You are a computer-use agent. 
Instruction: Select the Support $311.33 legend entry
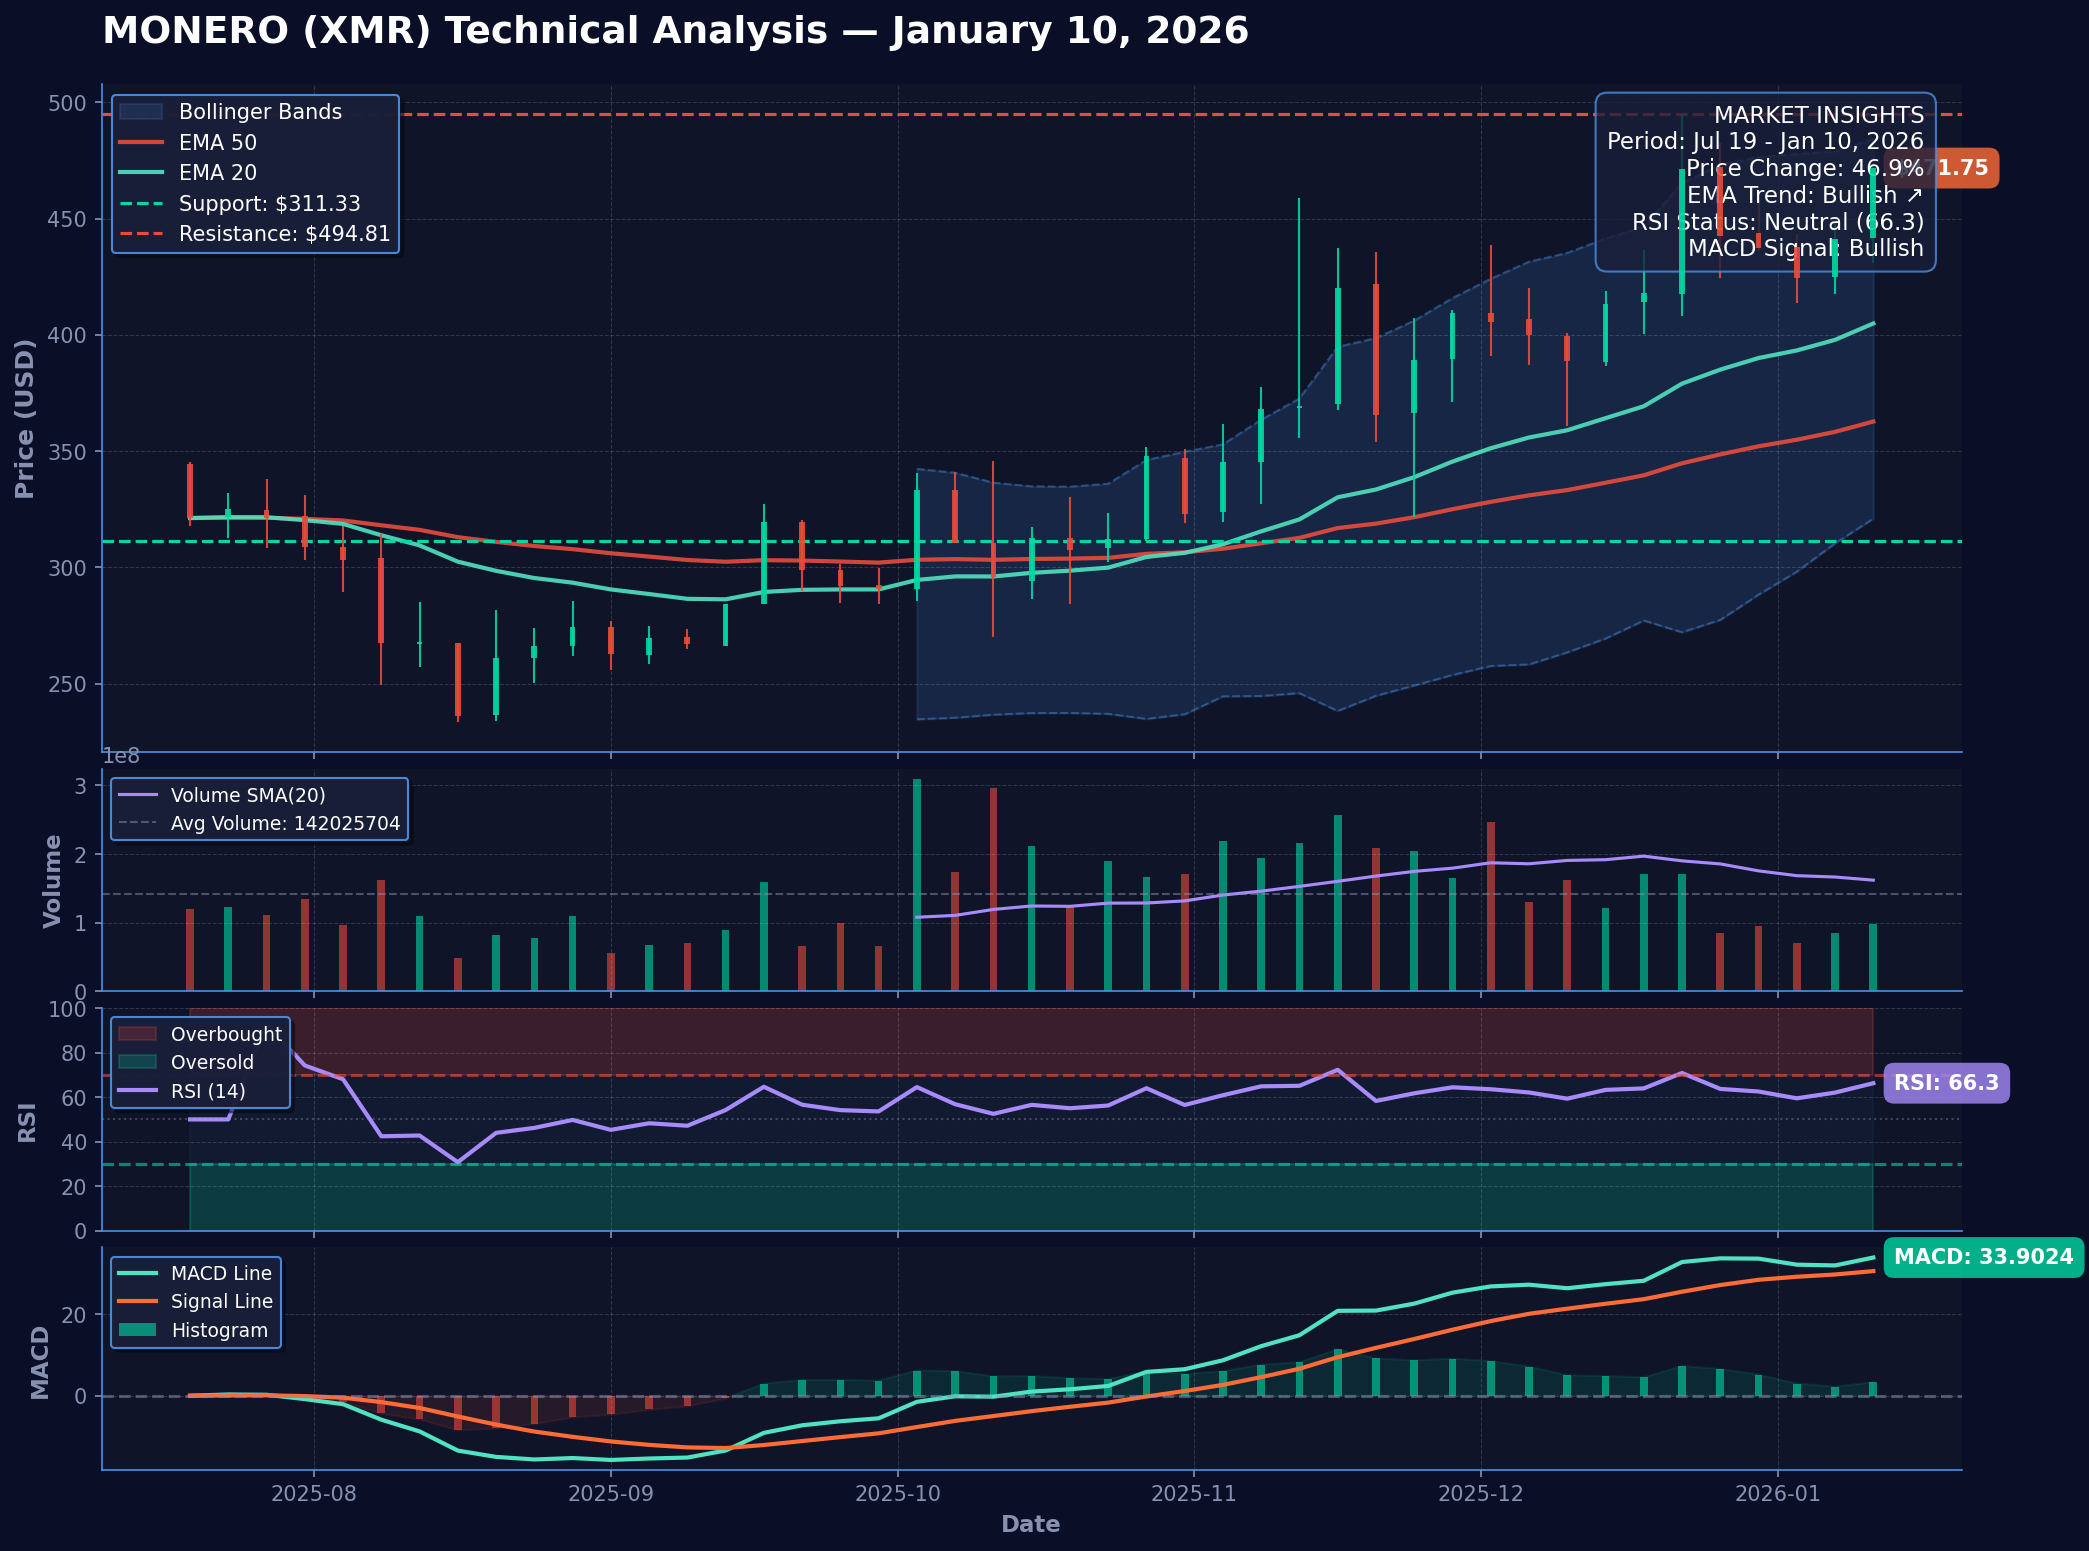click(x=268, y=204)
